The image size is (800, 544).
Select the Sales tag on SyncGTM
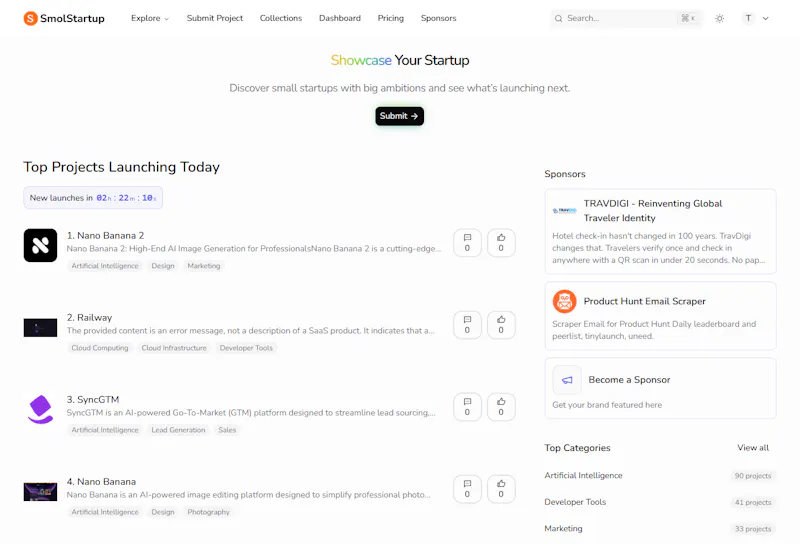click(227, 430)
